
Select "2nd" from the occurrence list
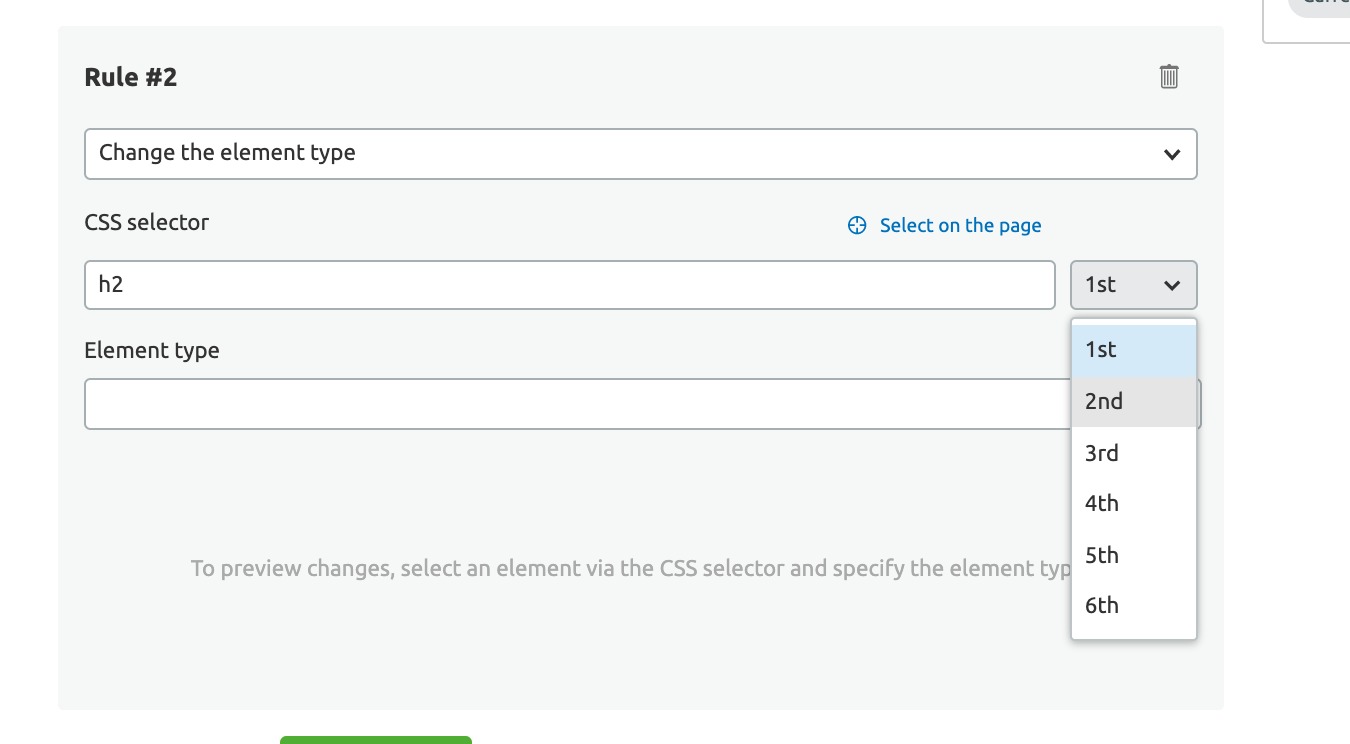point(1133,402)
